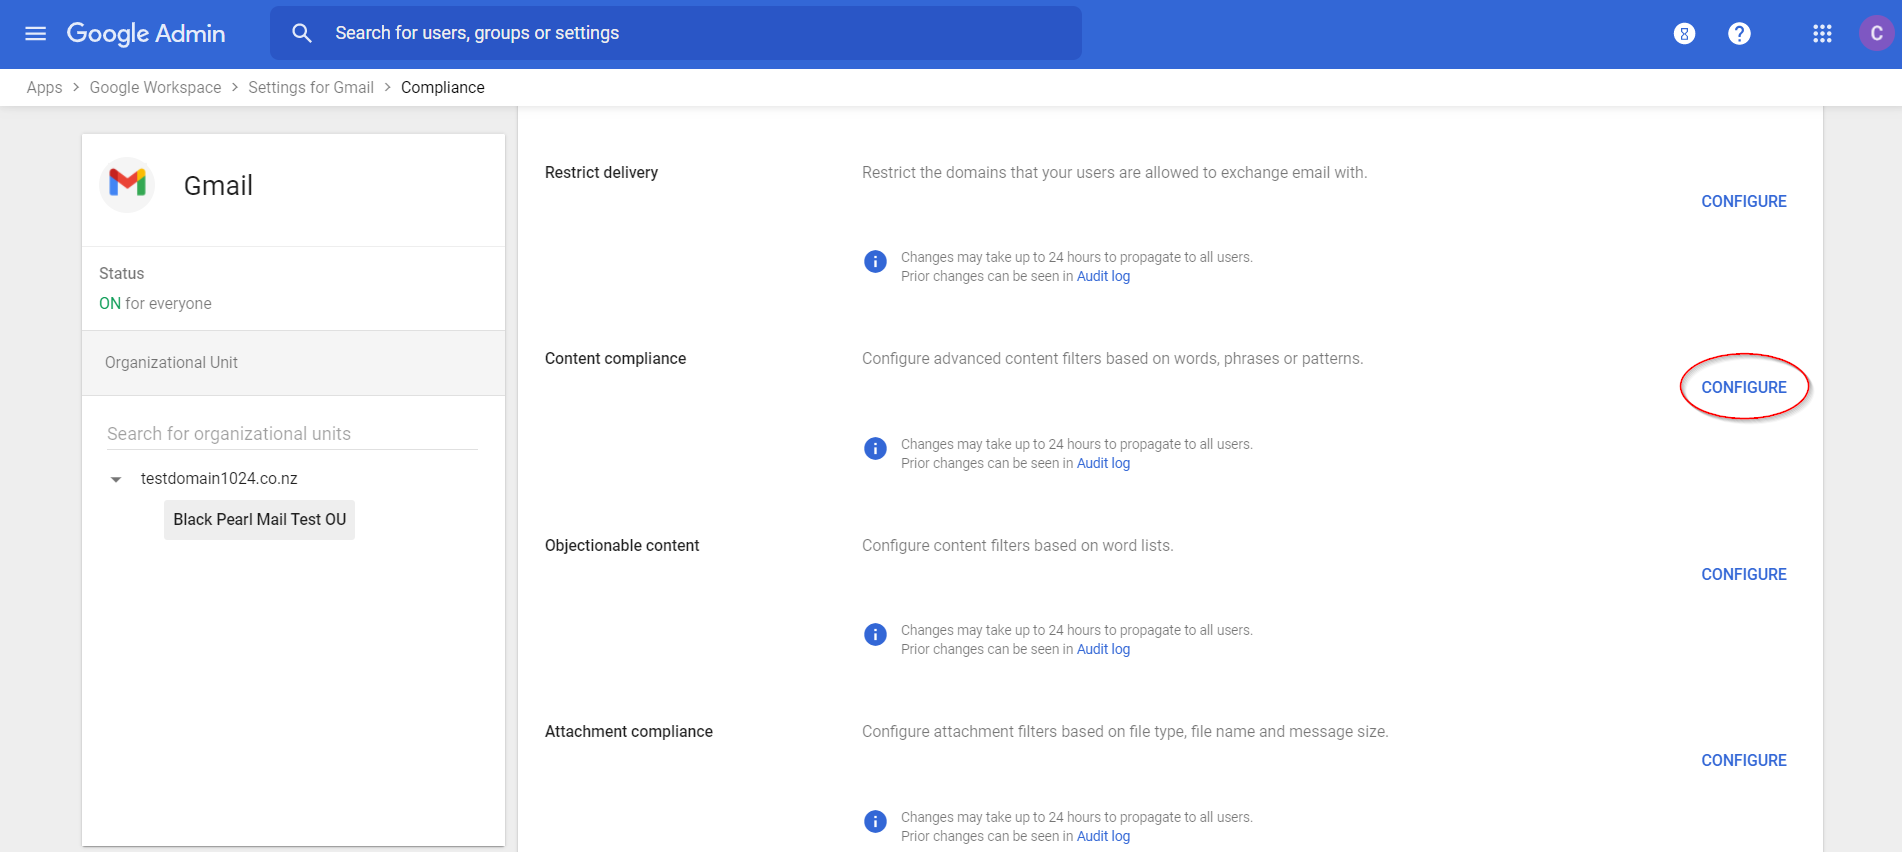Open the main hamburger menu
The image size is (1902, 852).
(x=35, y=34)
